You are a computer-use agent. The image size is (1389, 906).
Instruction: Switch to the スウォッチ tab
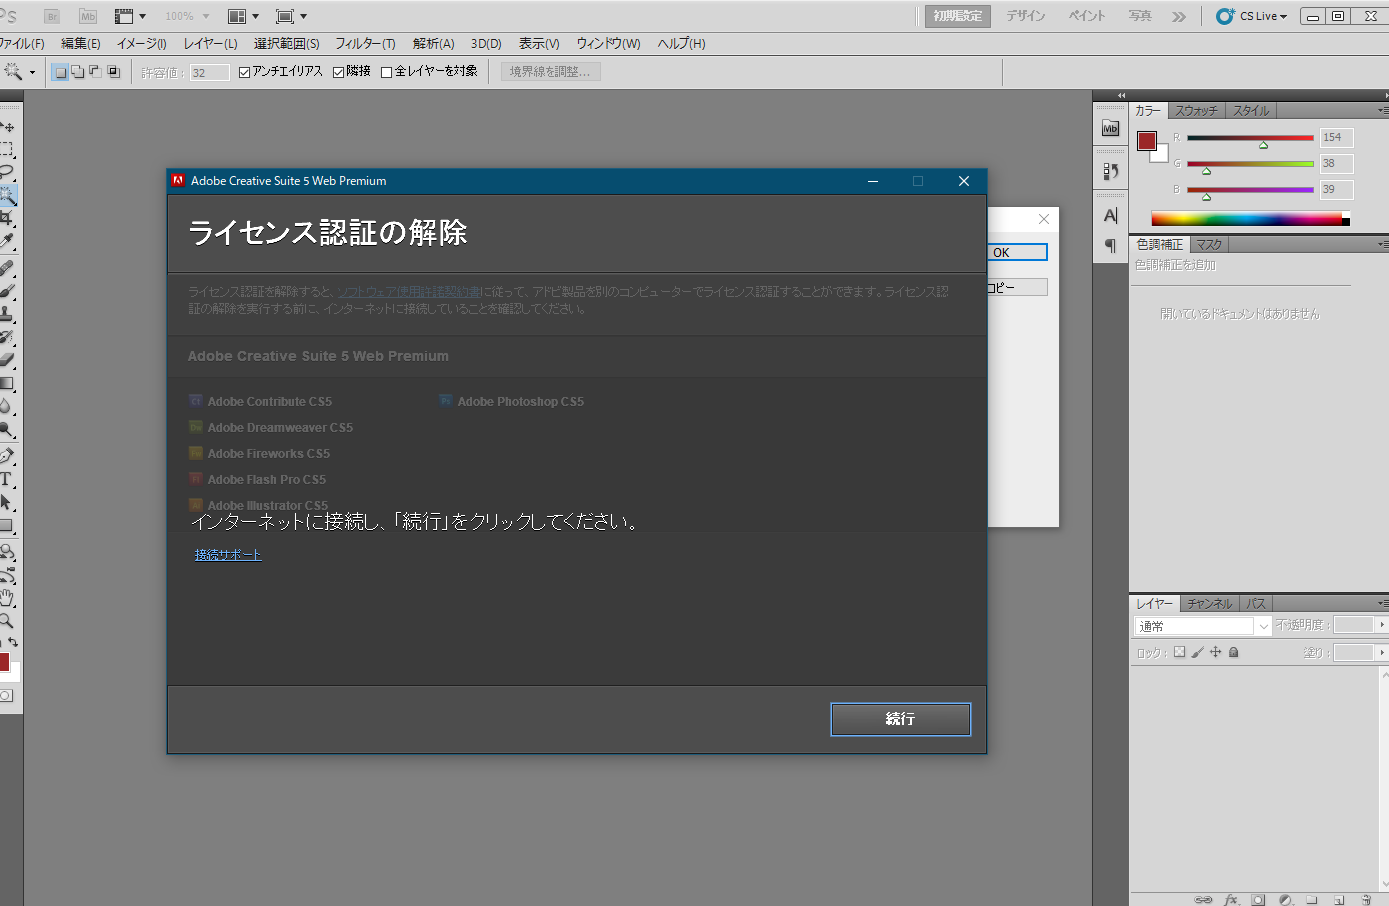click(1197, 110)
